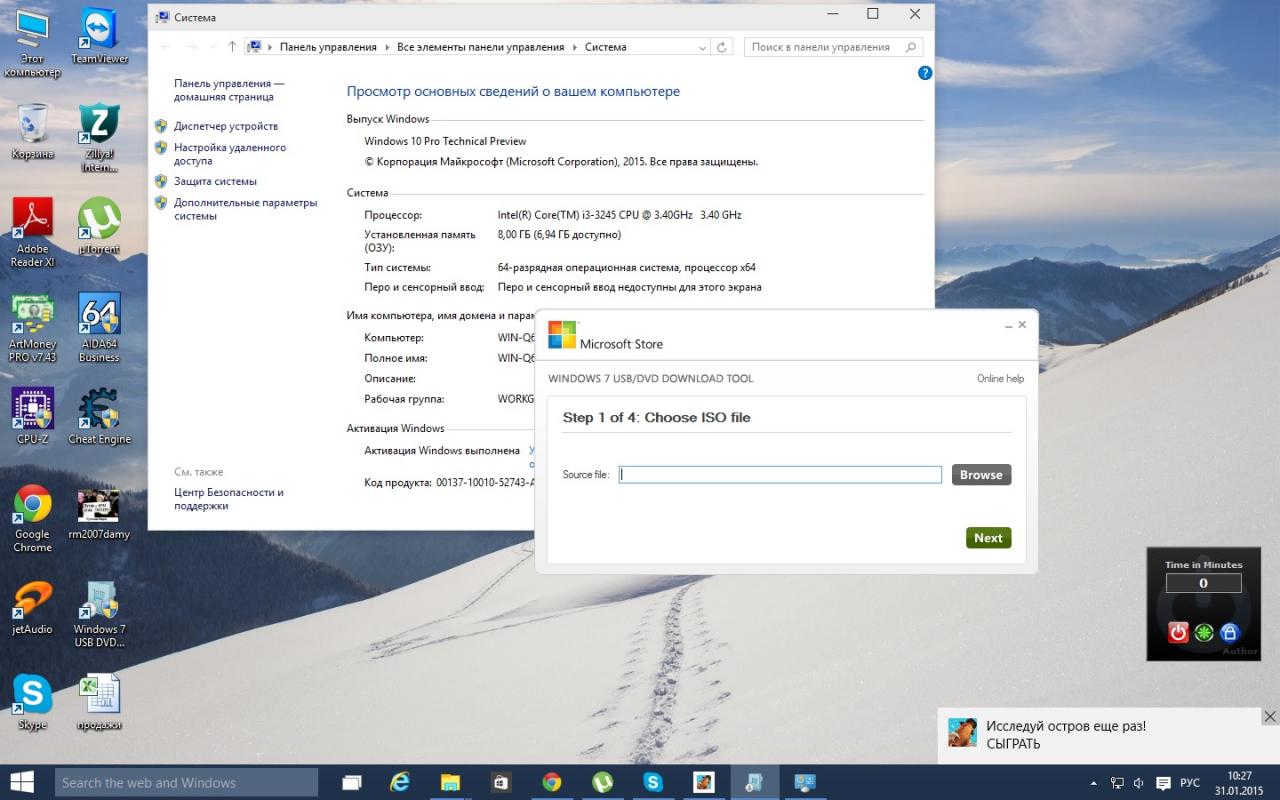Open Дополнительные параметры системы link

[245, 209]
